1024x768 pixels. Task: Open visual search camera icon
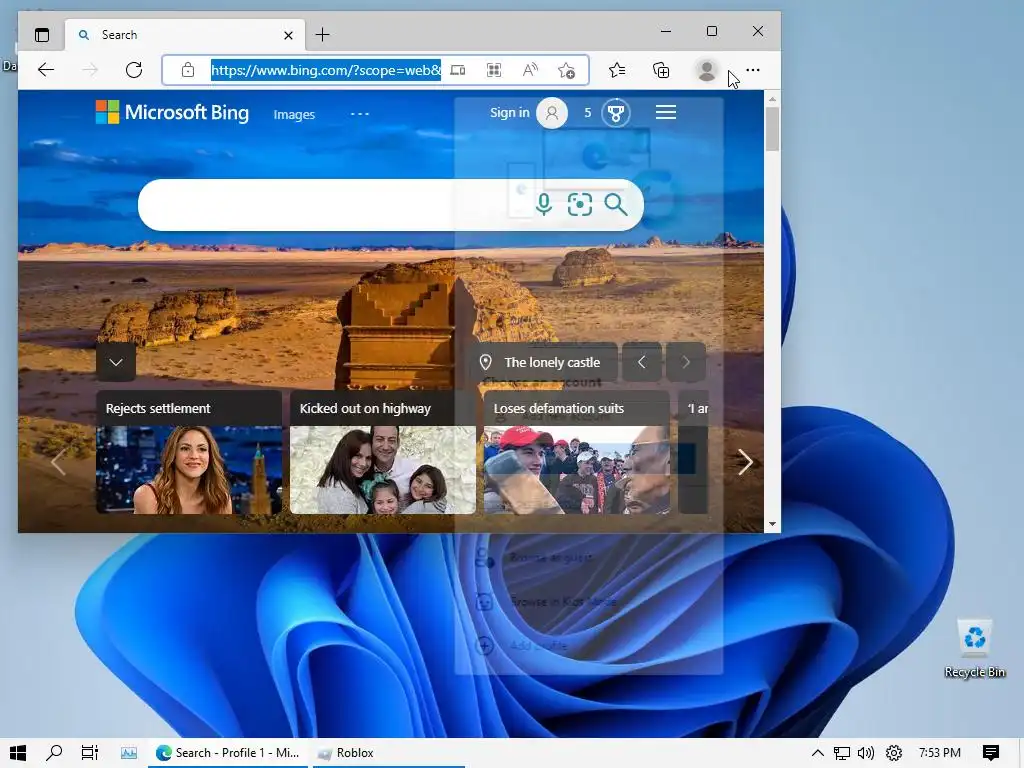[x=580, y=204]
